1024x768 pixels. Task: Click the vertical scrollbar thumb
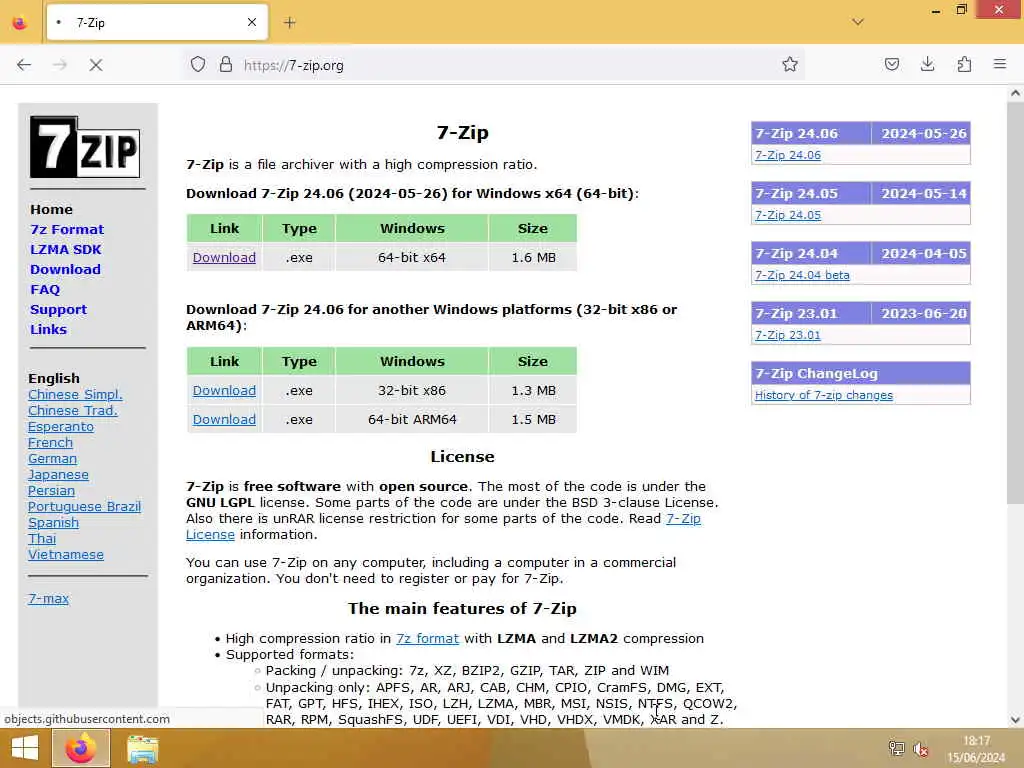1015,302
